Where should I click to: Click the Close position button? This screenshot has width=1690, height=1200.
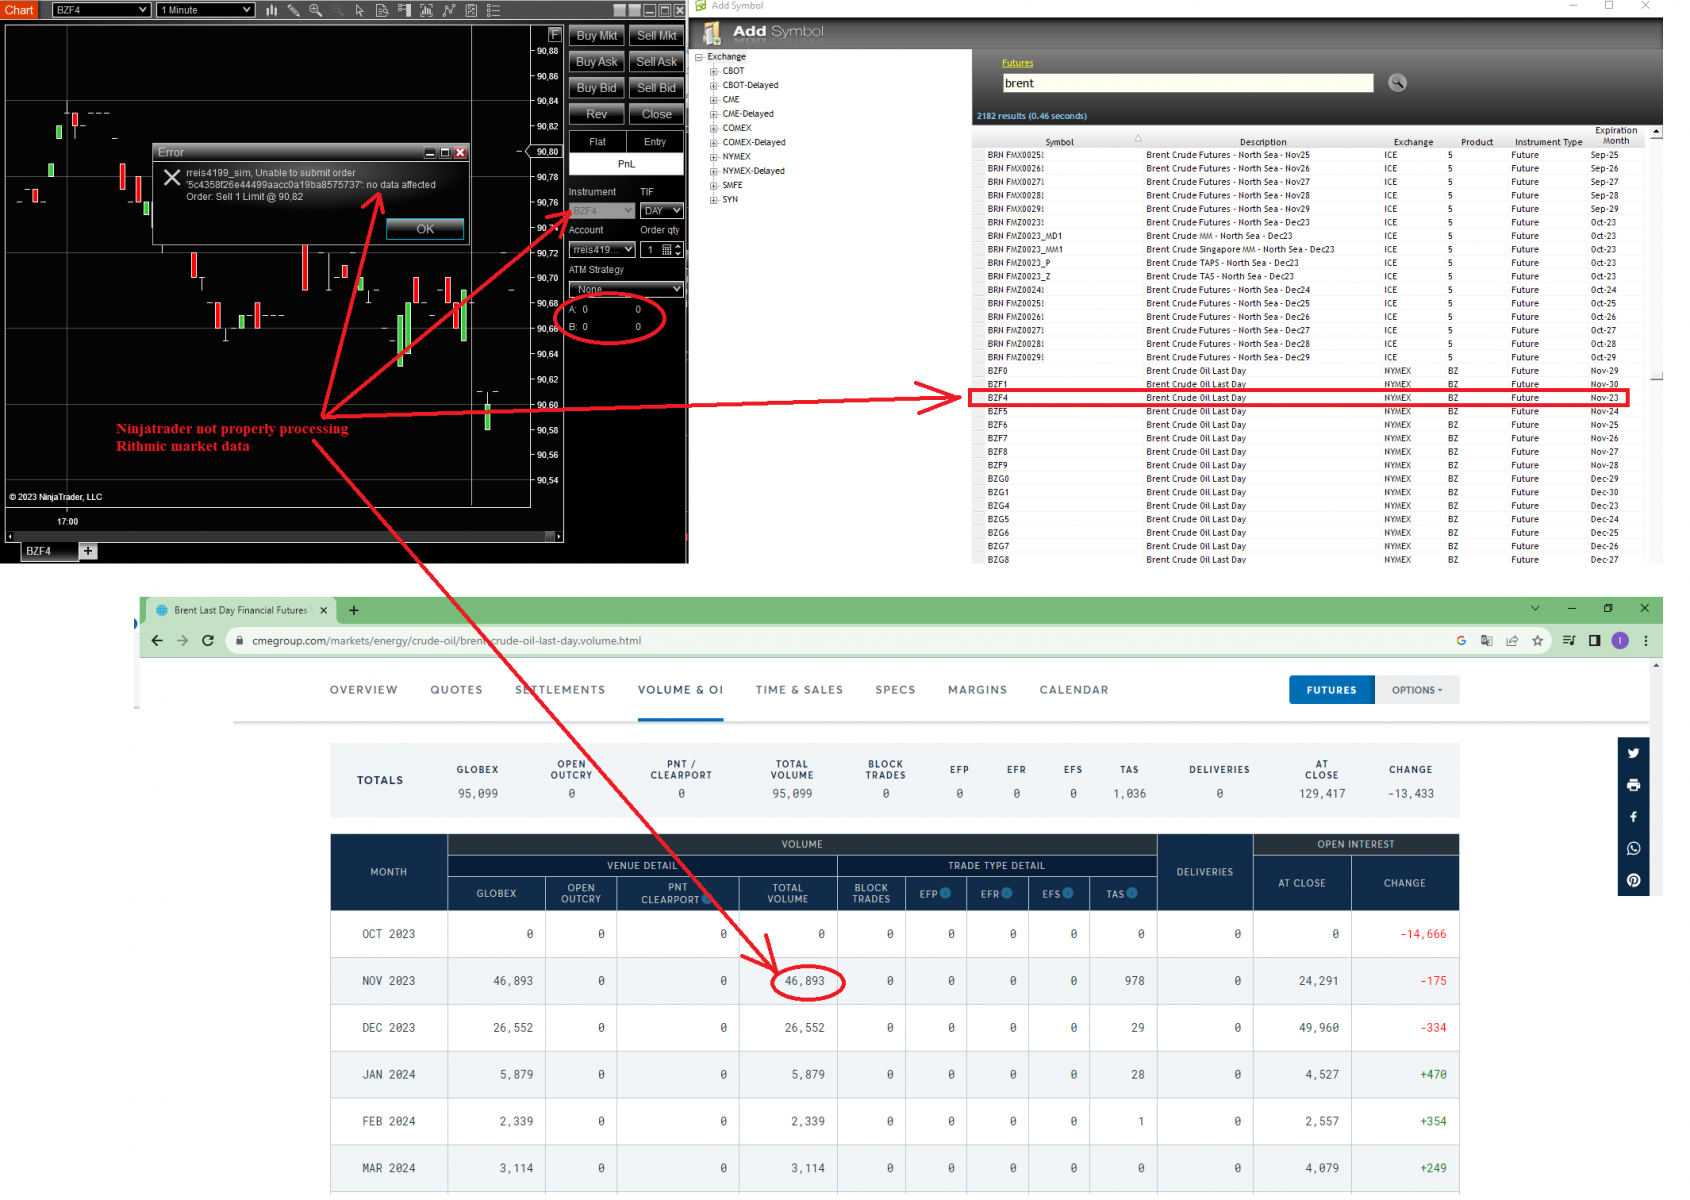pyautogui.click(x=656, y=114)
